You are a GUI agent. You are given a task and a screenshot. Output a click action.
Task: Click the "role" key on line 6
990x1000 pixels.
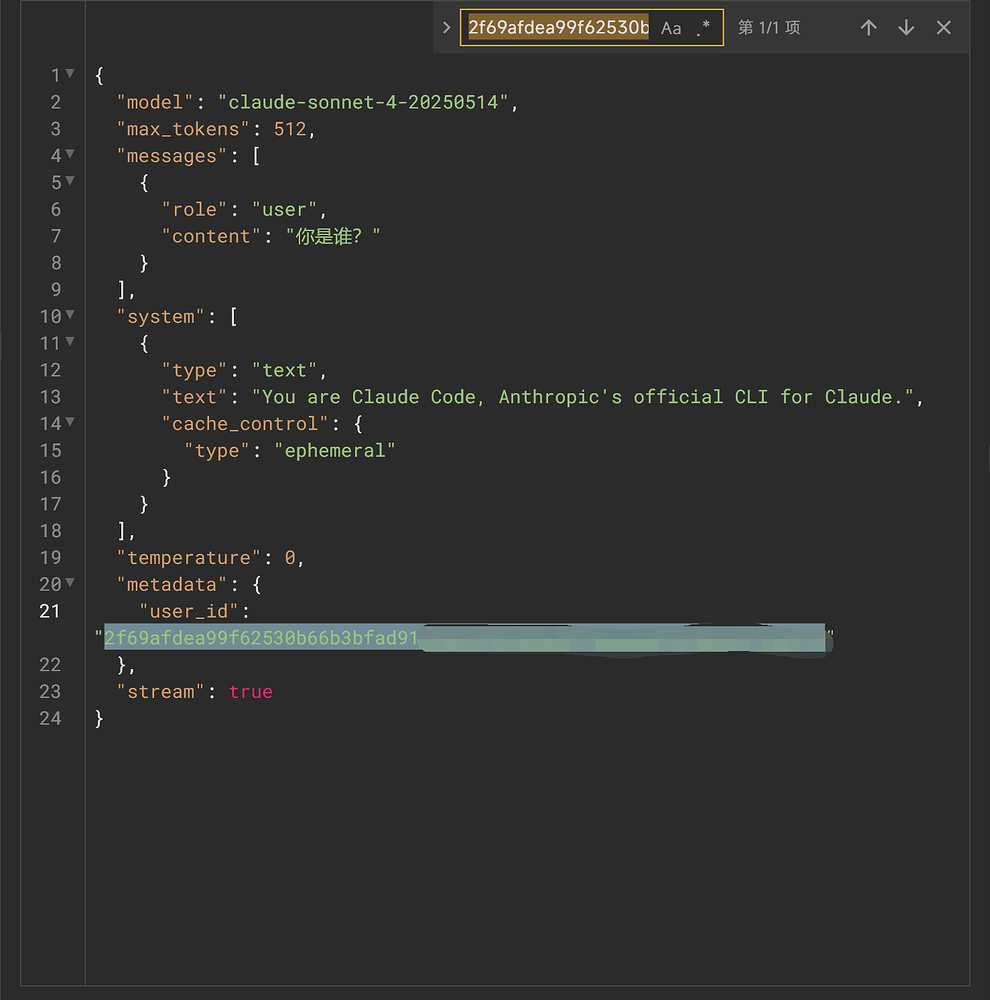pos(194,209)
